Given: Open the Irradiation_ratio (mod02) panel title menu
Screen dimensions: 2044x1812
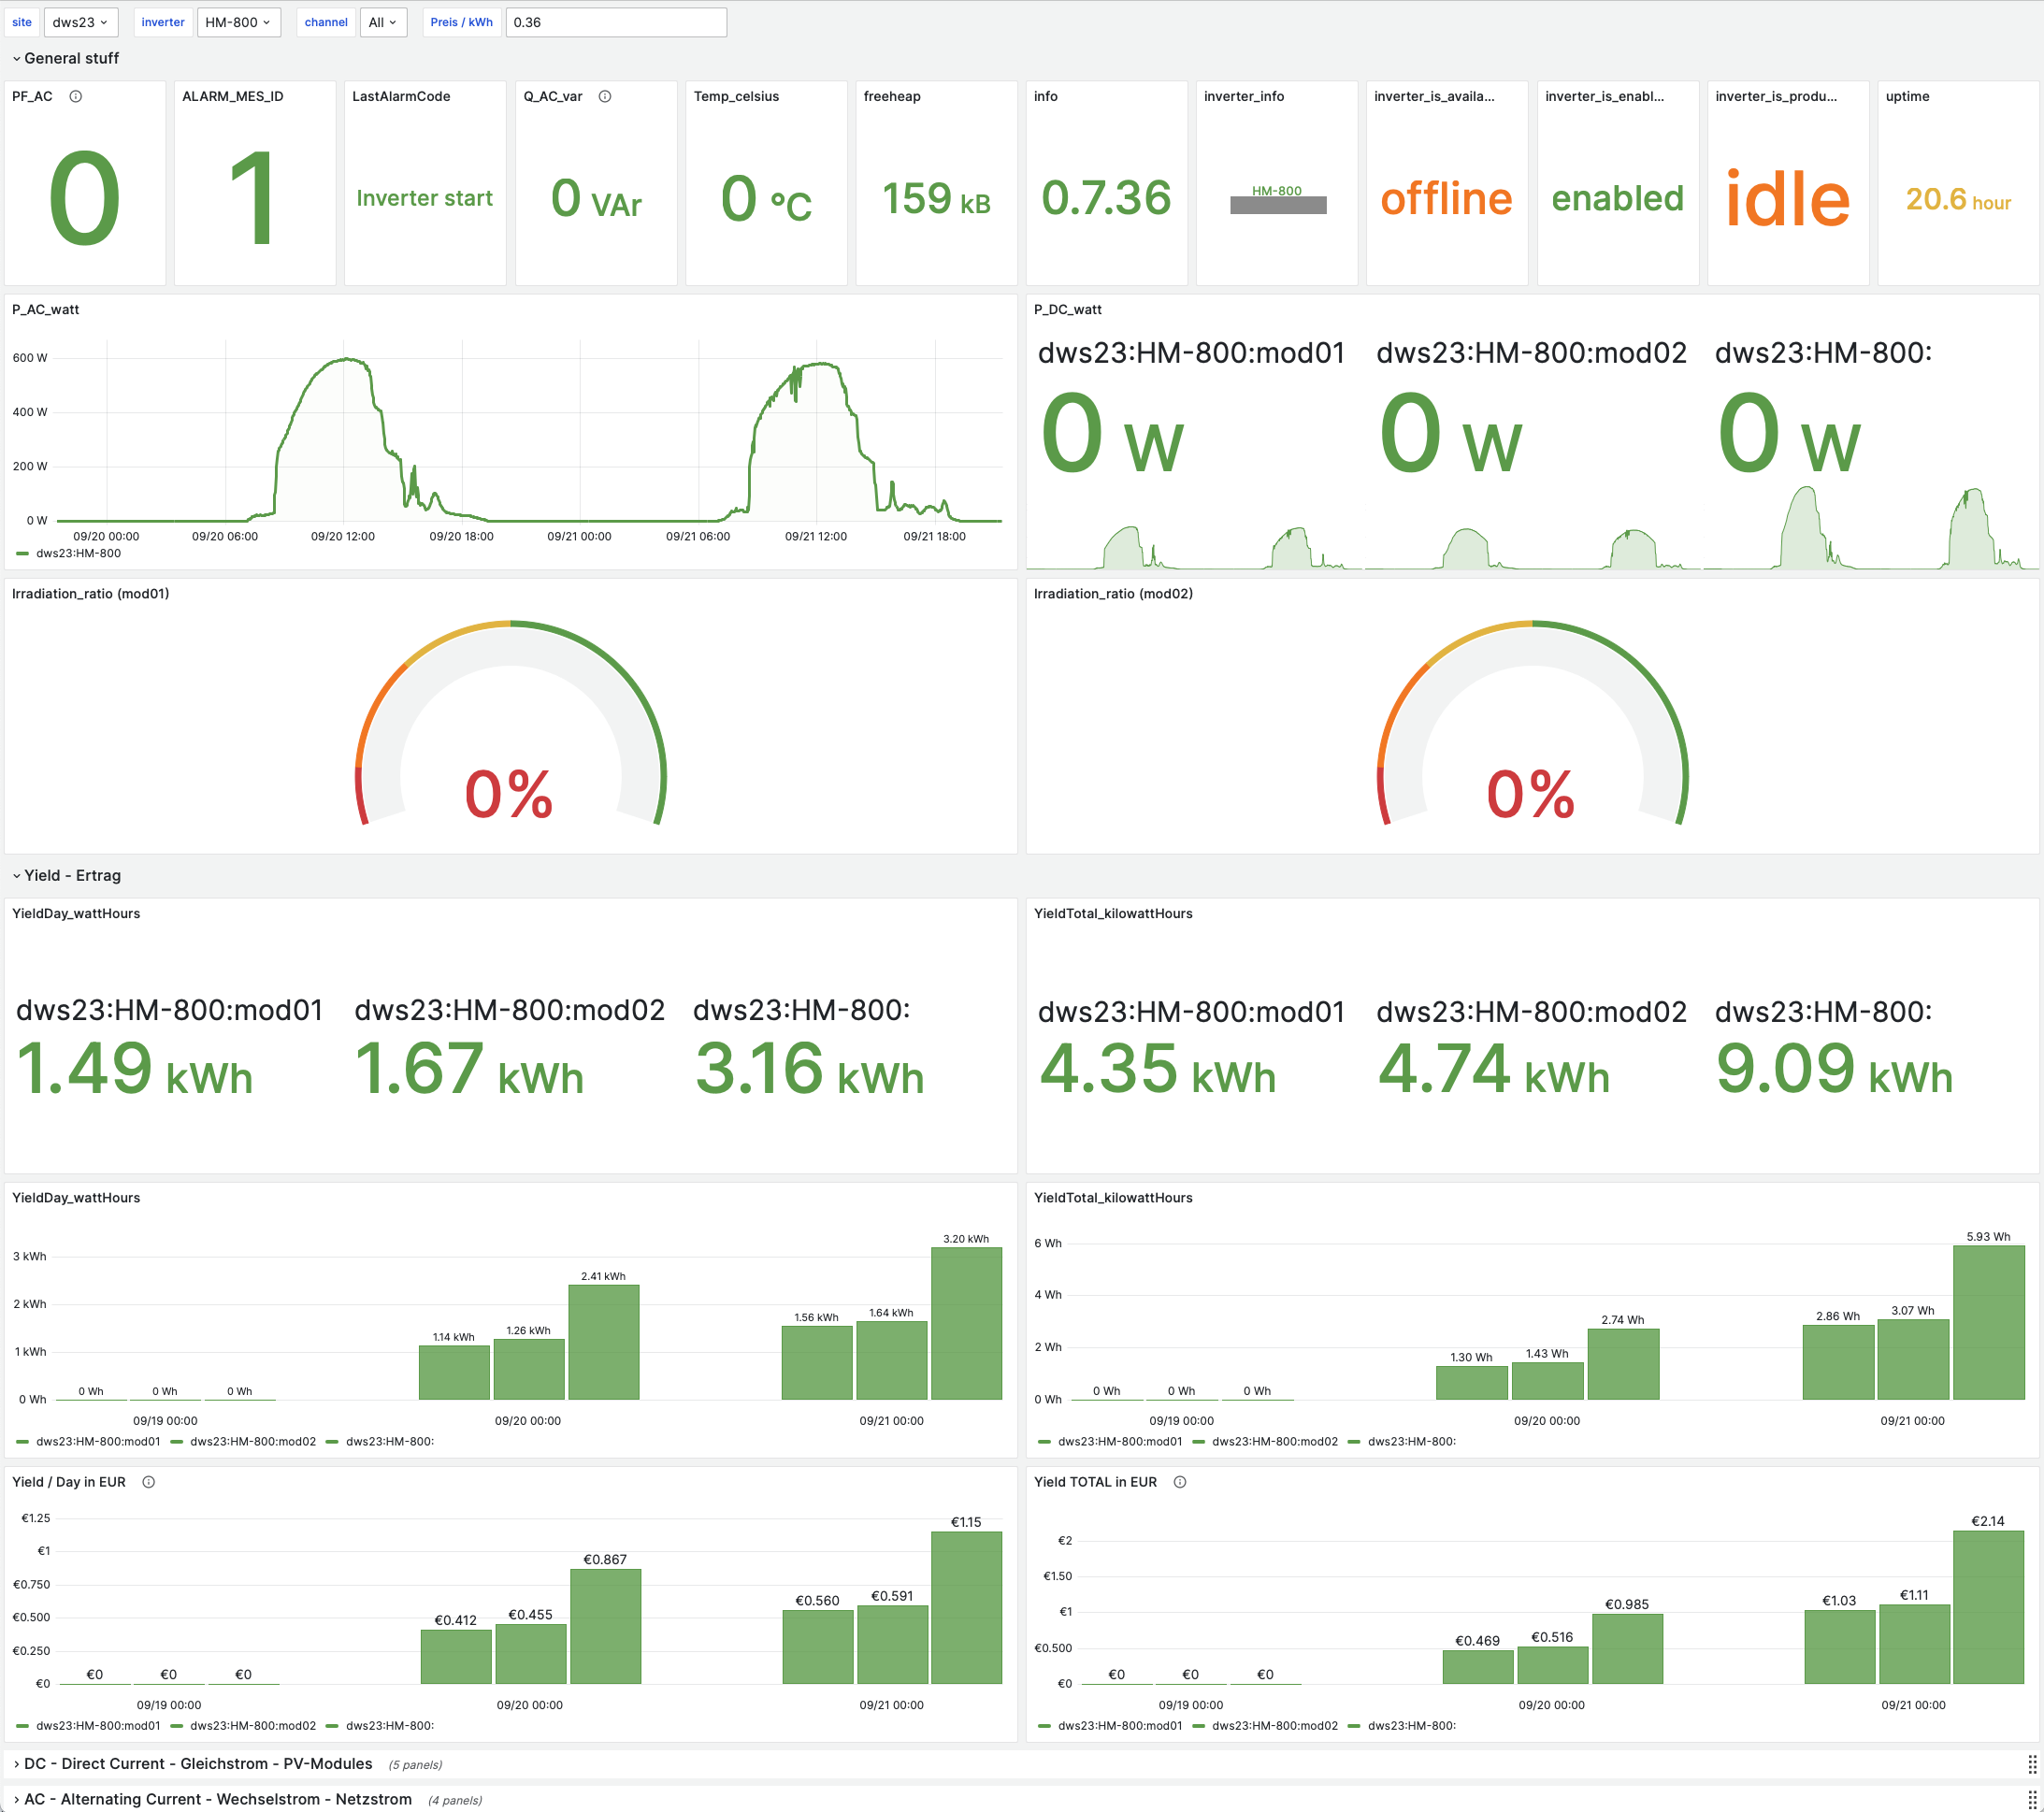Looking at the screenshot, I should (x=1112, y=593).
